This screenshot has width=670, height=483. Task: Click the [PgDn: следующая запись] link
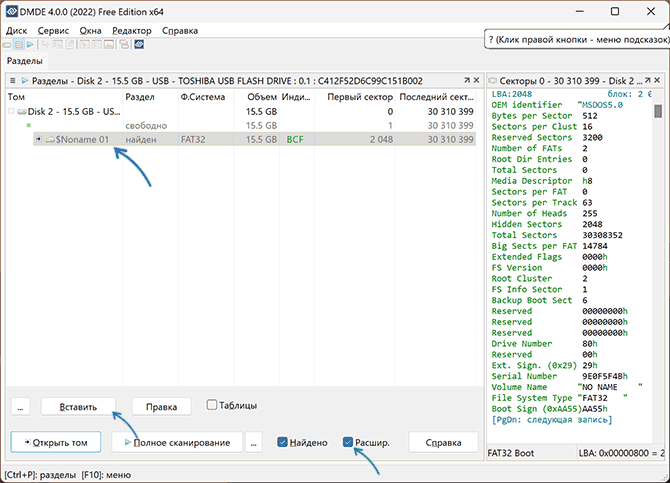click(552, 420)
